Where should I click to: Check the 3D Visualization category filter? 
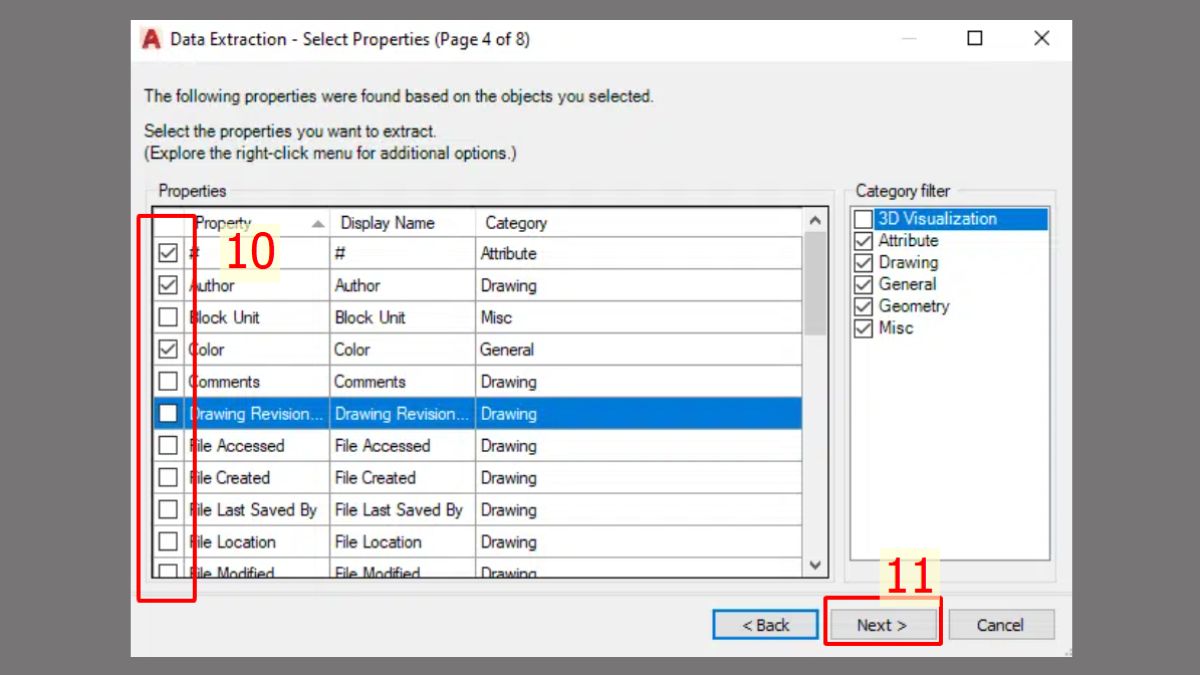click(862, 218)
